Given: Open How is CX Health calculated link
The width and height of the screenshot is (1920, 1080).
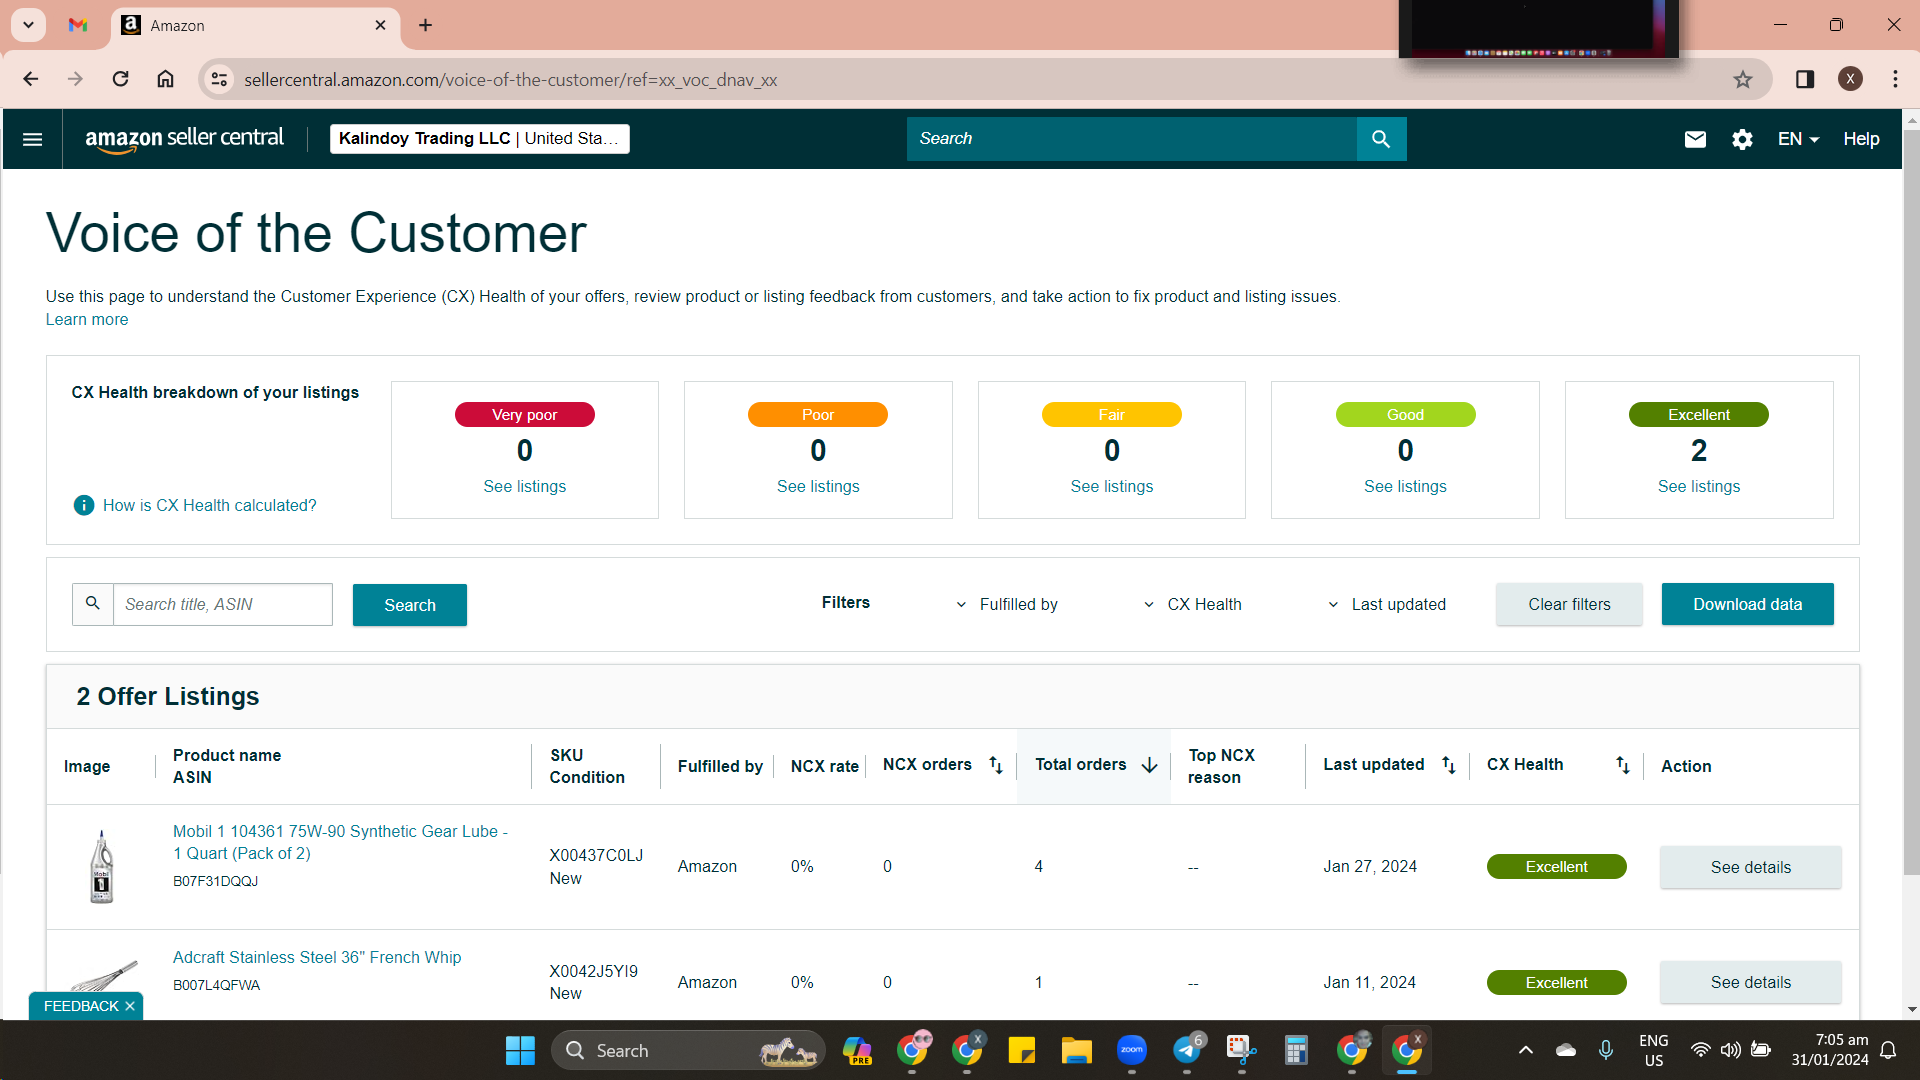Looking at the screenshot, I should [x=209, y=505].
